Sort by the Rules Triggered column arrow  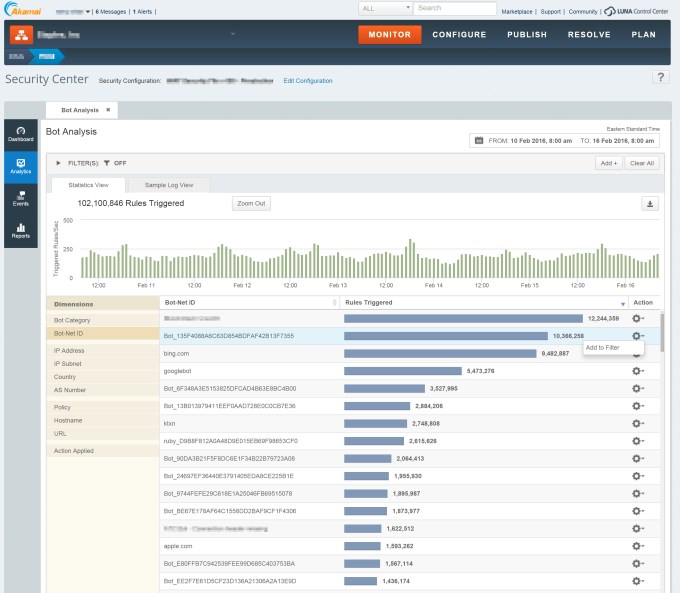click(x=622, y=302)
